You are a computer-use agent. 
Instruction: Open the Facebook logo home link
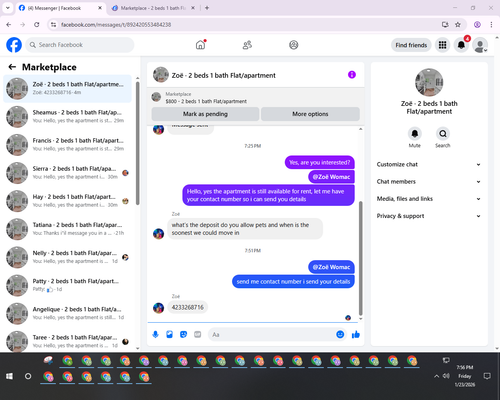[x=14, y=45]
